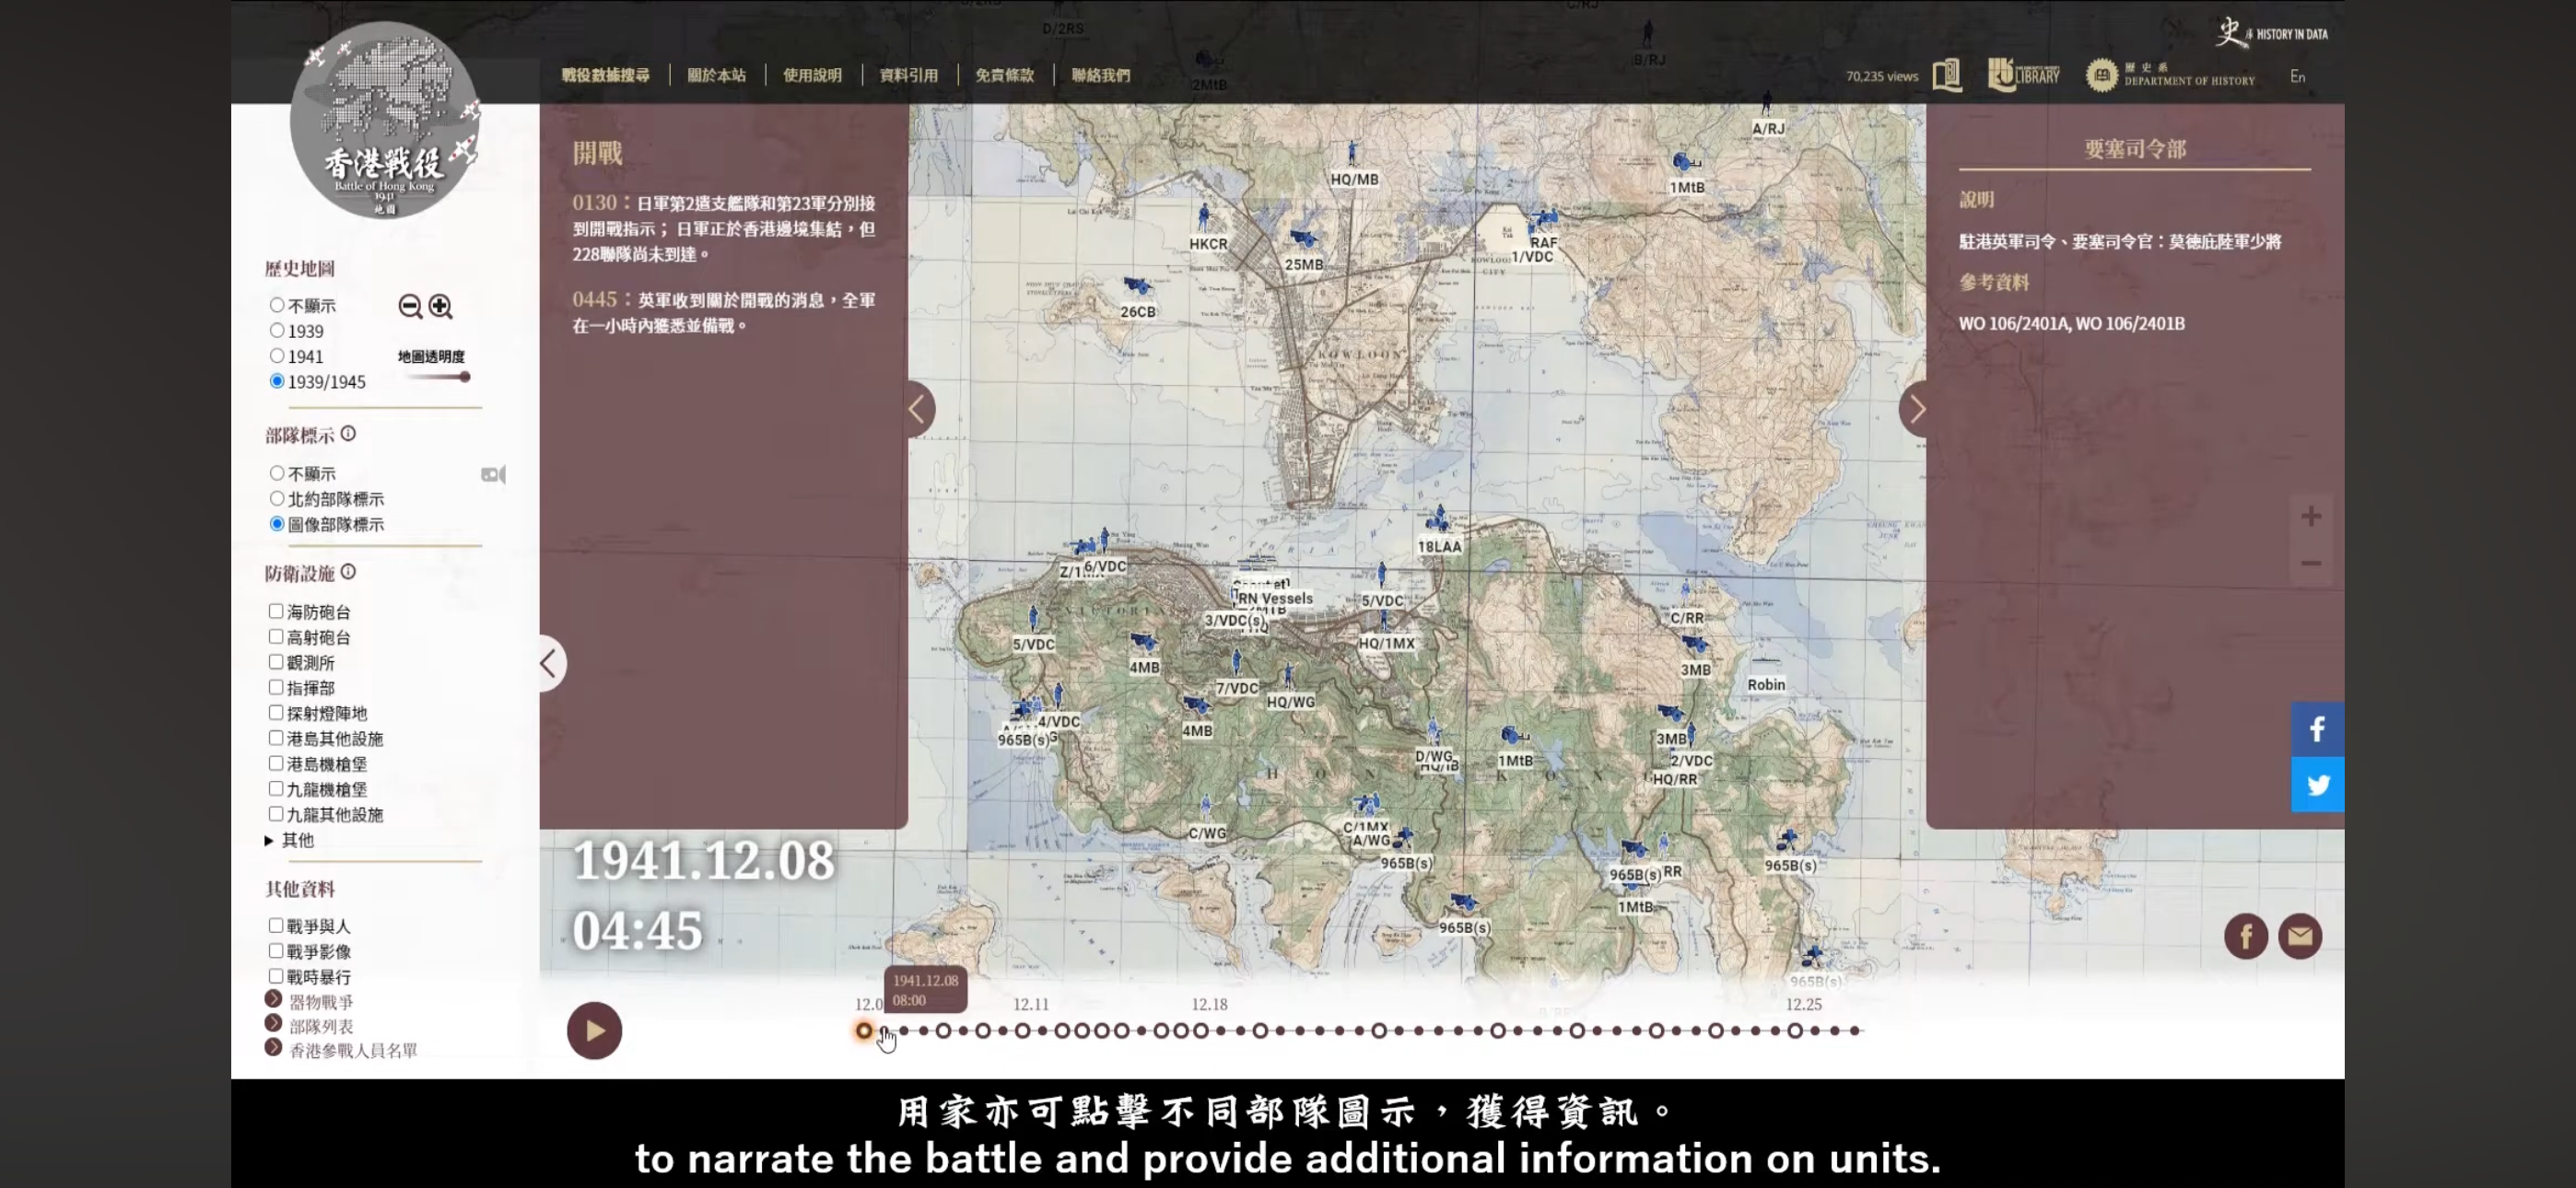2576x1188 pixels.
Task: Check the 戰爭影像 checkbox
Action: click(276, 951)
